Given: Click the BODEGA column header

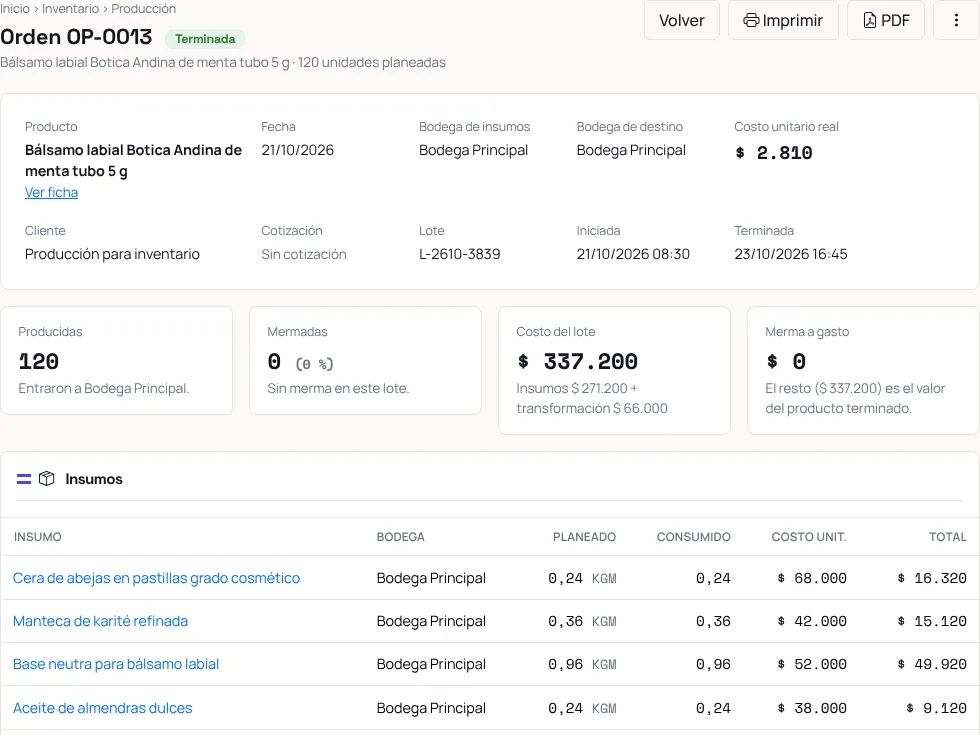Looking at the screenshot, I should pyautogui.click(x=401, y=537).
